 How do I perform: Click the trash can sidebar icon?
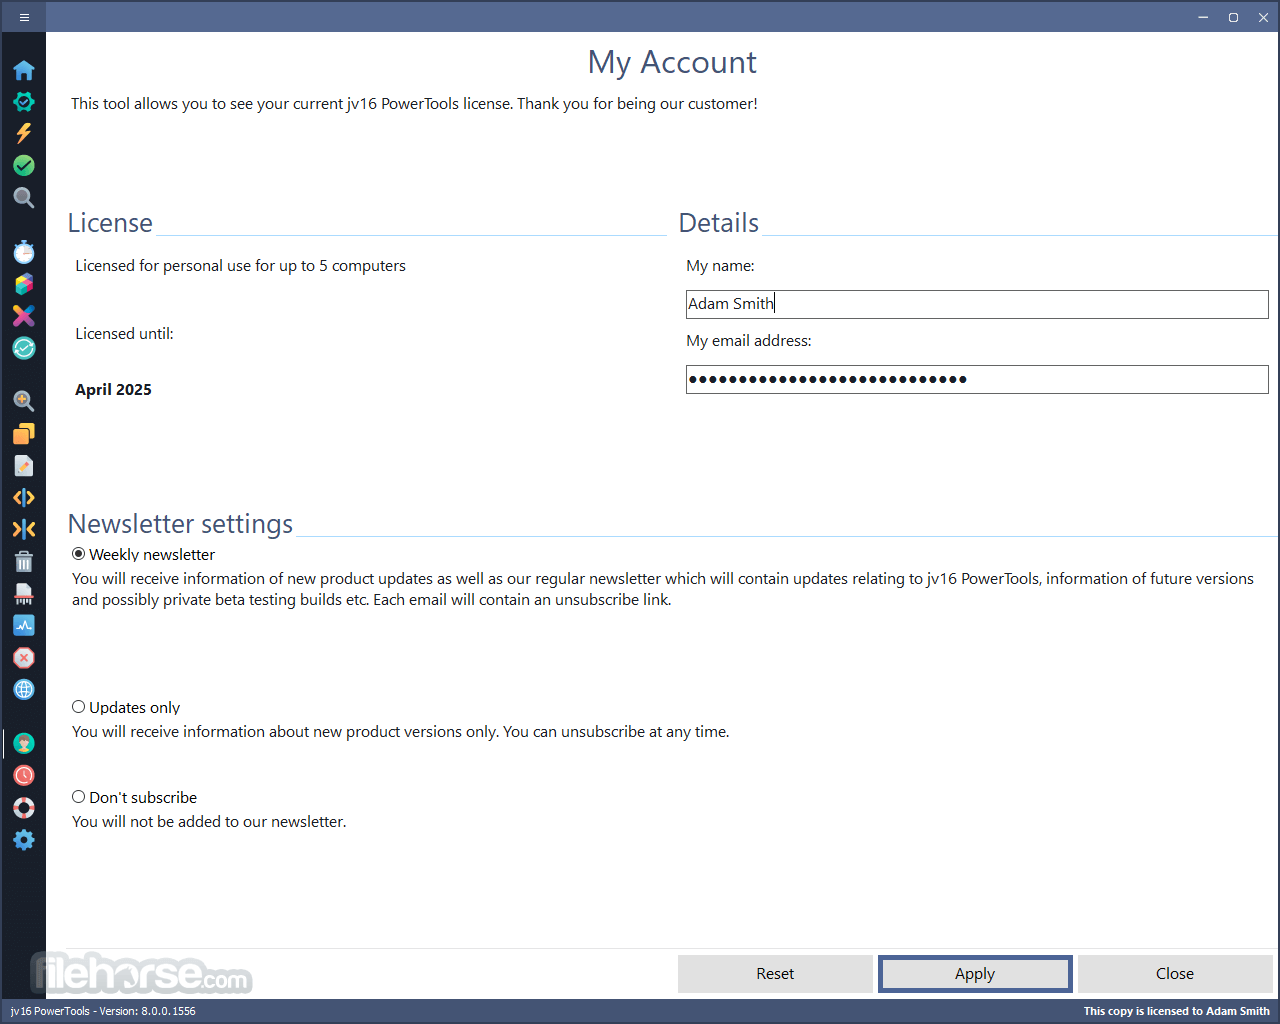[24, 561]
